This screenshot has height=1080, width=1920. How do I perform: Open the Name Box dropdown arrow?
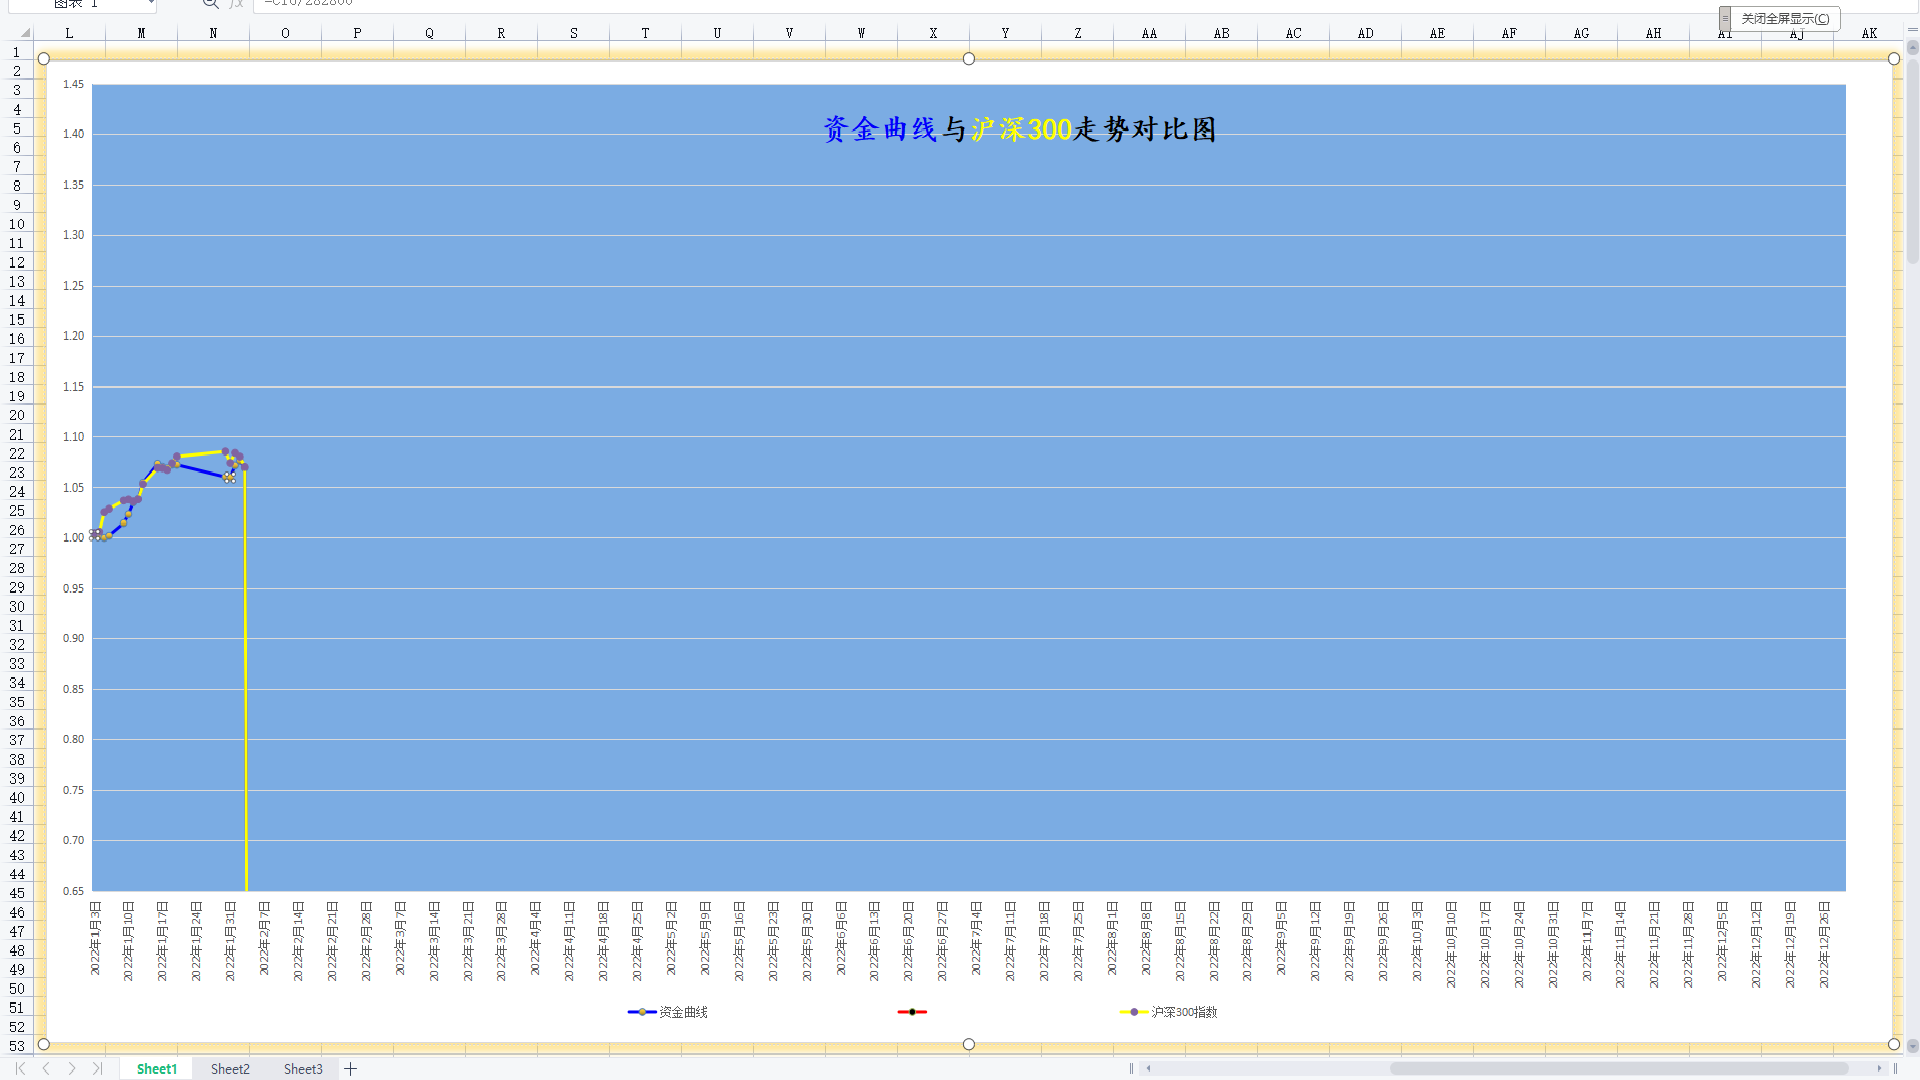pyautogui.click(x=151, y=3)
